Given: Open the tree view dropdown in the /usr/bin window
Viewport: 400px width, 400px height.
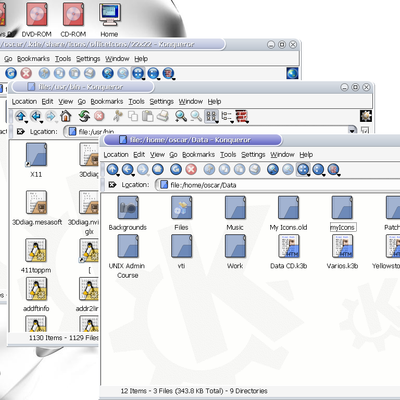Looking at the screenshot, I should coord(232,122).
